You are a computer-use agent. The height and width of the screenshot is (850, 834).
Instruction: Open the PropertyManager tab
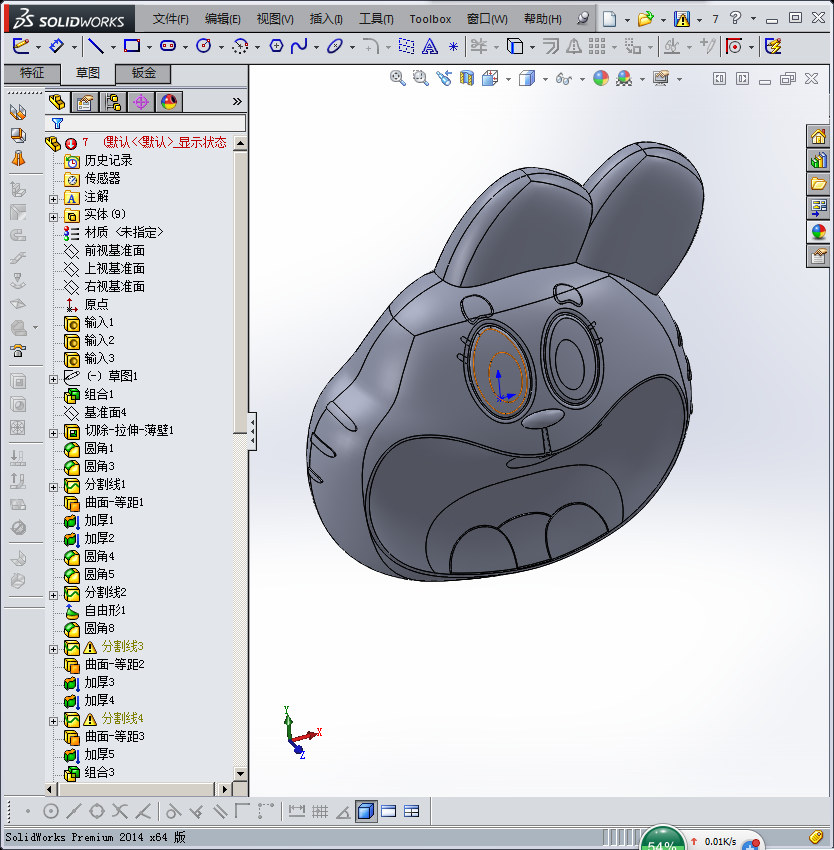pyautogui.click(x=85, y=102)
